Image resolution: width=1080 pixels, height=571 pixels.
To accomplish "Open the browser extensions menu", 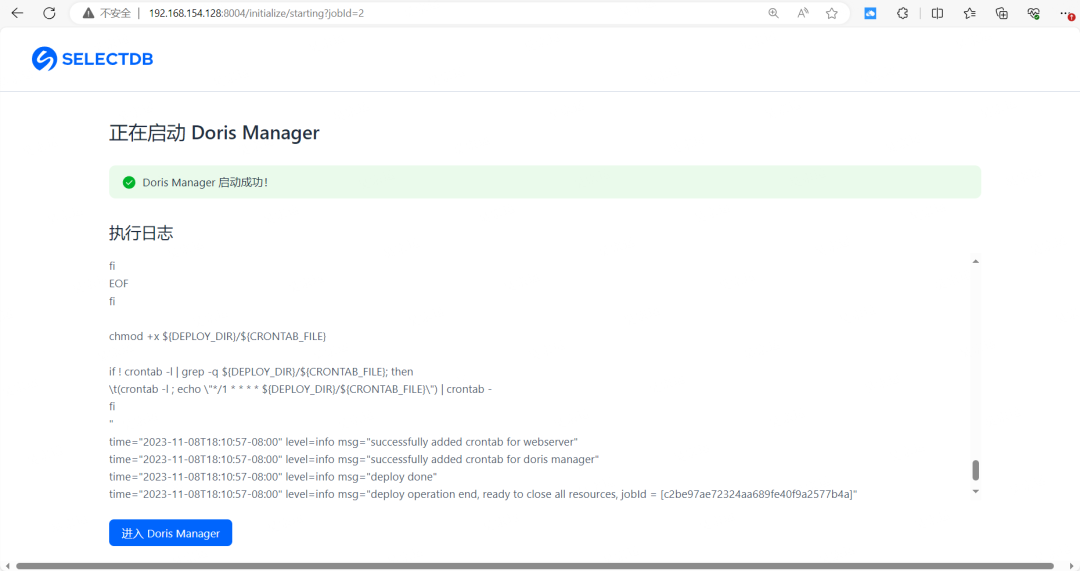I will (x=902, y=13).
